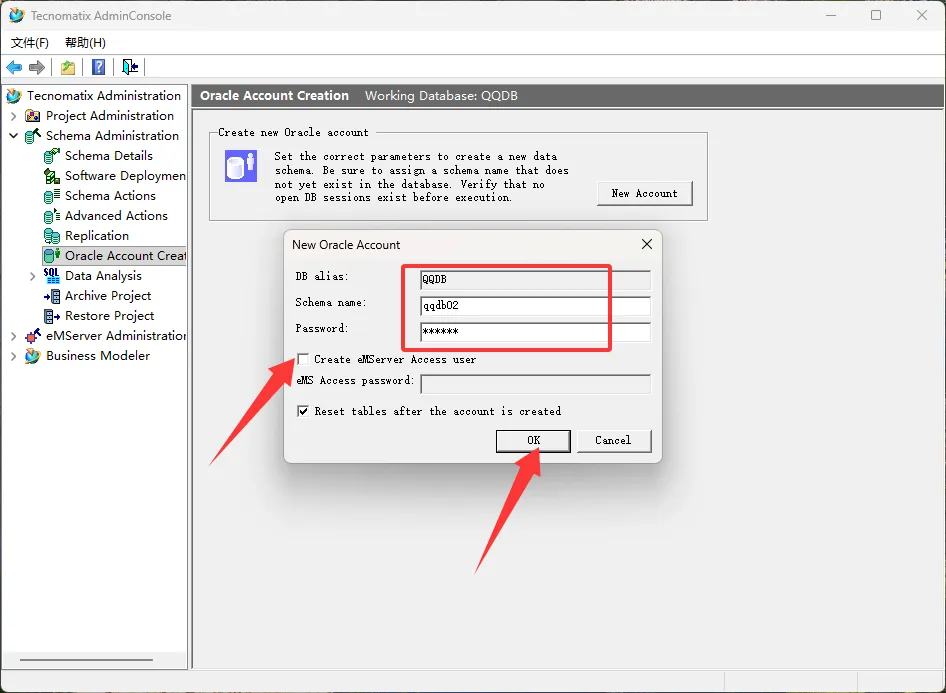Screen dimensions: 946x693
Task: Click the DB alias field
Action: (536, 279)
